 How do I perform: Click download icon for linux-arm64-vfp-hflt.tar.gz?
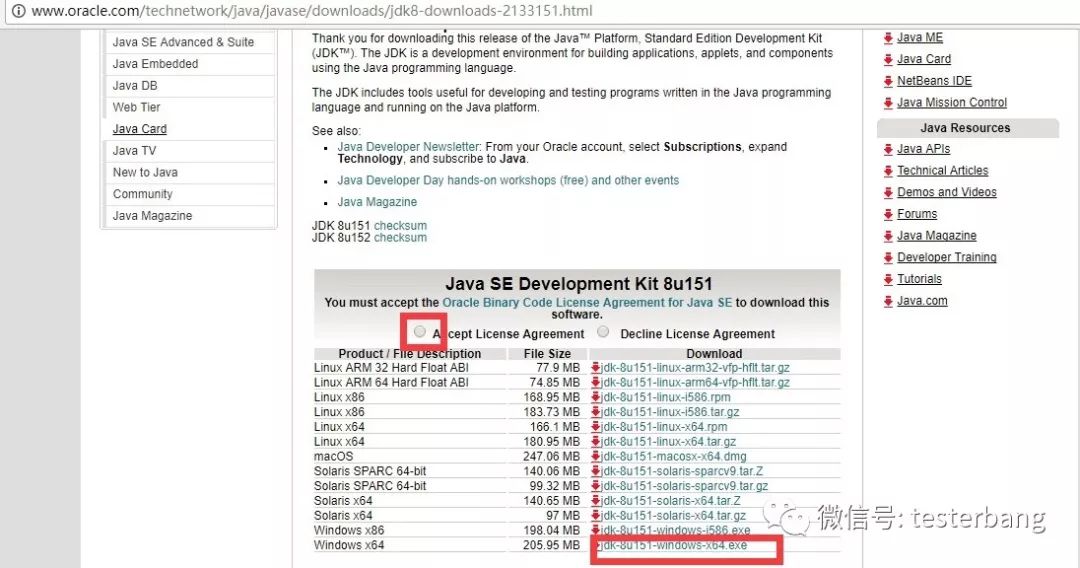pos(596,382)
